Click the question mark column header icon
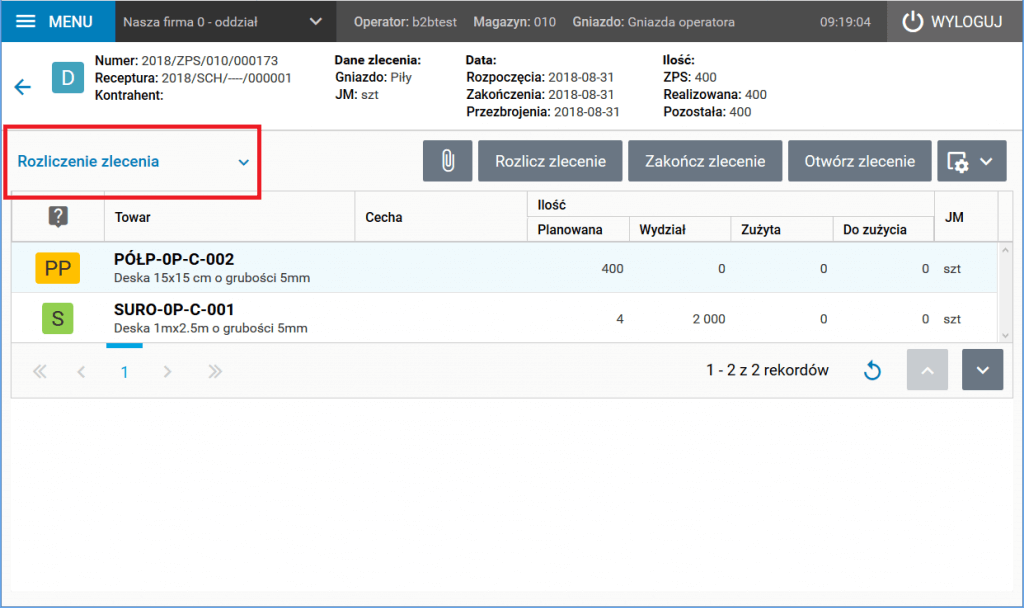1024x608 pixels. [x=58, y=216]
